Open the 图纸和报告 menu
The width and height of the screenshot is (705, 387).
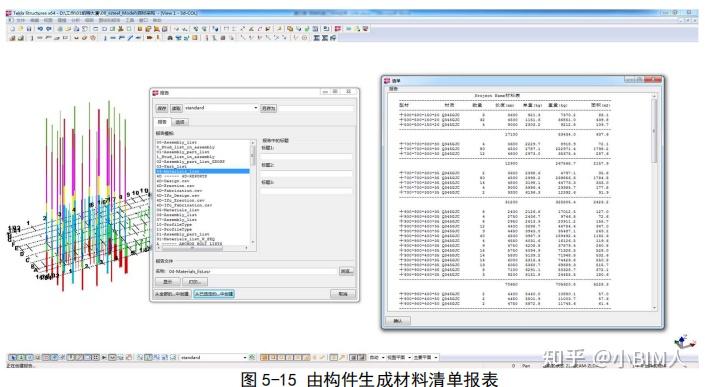coord(109,20)
